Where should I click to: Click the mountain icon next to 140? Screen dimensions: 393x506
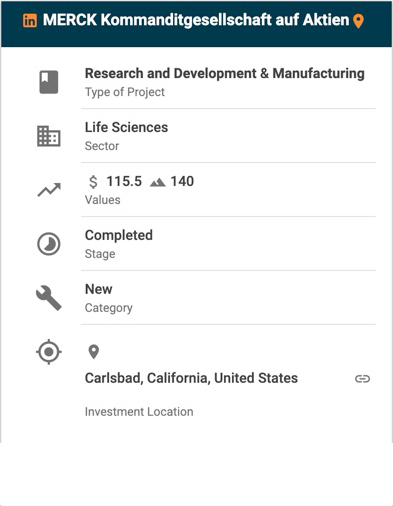point(158,182)
